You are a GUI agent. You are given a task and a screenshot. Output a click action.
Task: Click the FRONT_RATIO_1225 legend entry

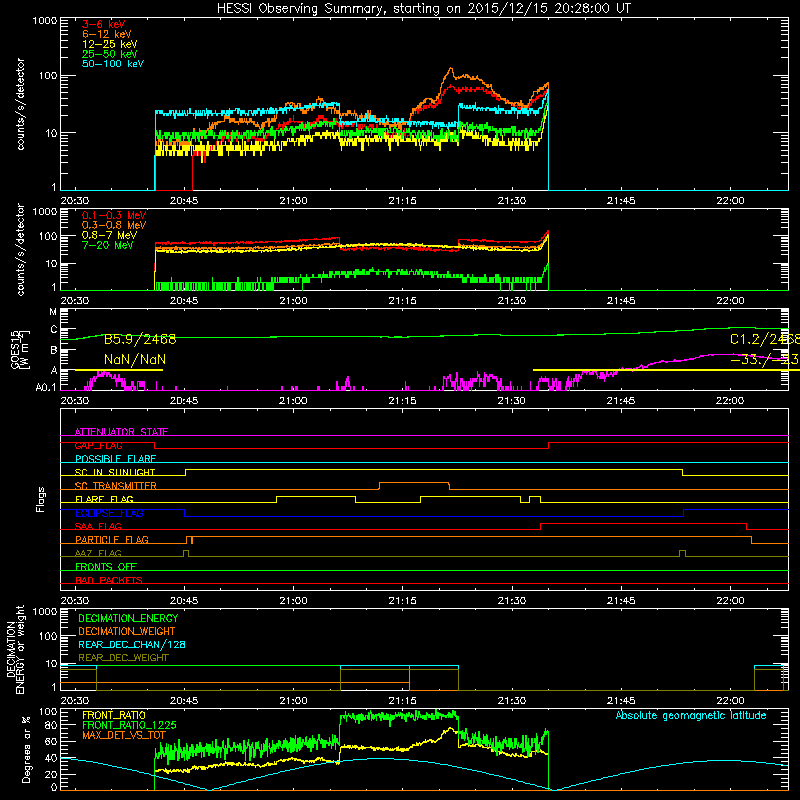[x=129, y=725]
